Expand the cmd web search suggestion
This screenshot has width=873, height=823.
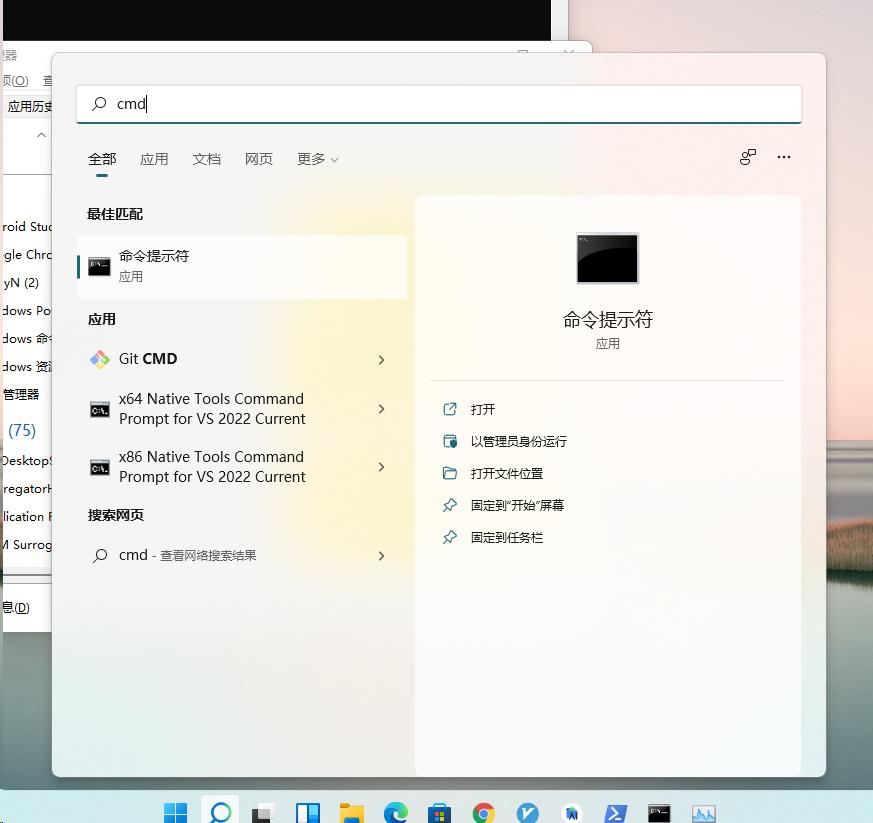coord(381,555)
